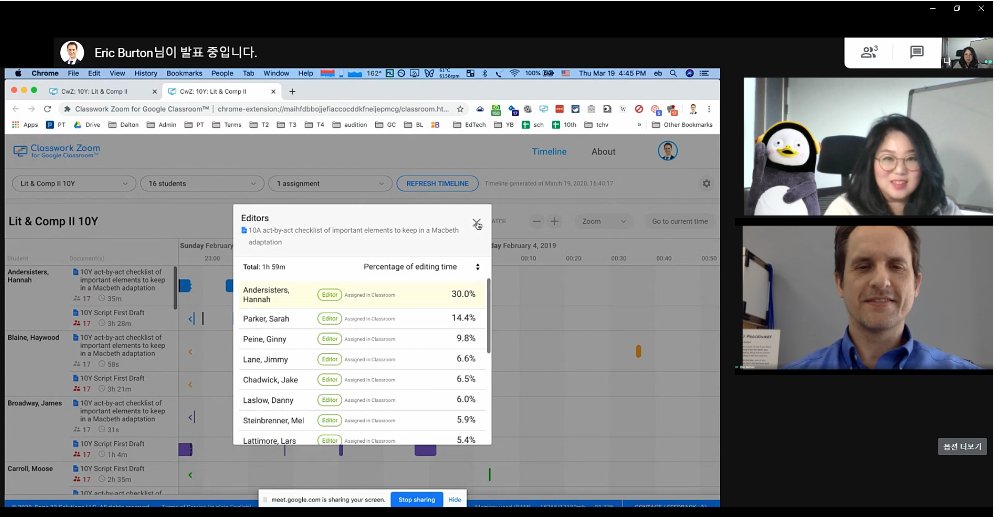Screen dimensions: 996x517
Task: Open a new Chrome tab with plus
Action: pyautogui.click(x=292, y=91)
